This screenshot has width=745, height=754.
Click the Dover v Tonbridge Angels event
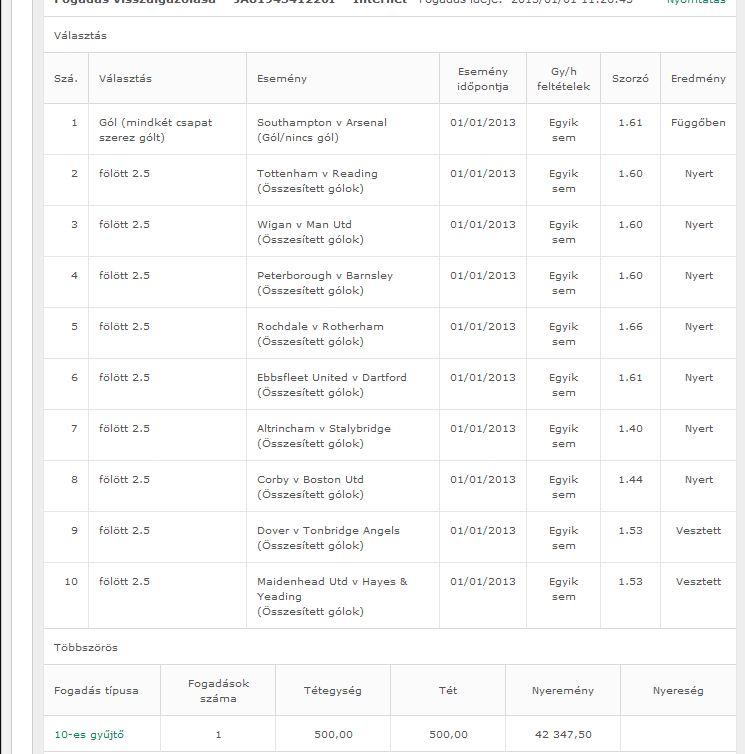(328, 531)
